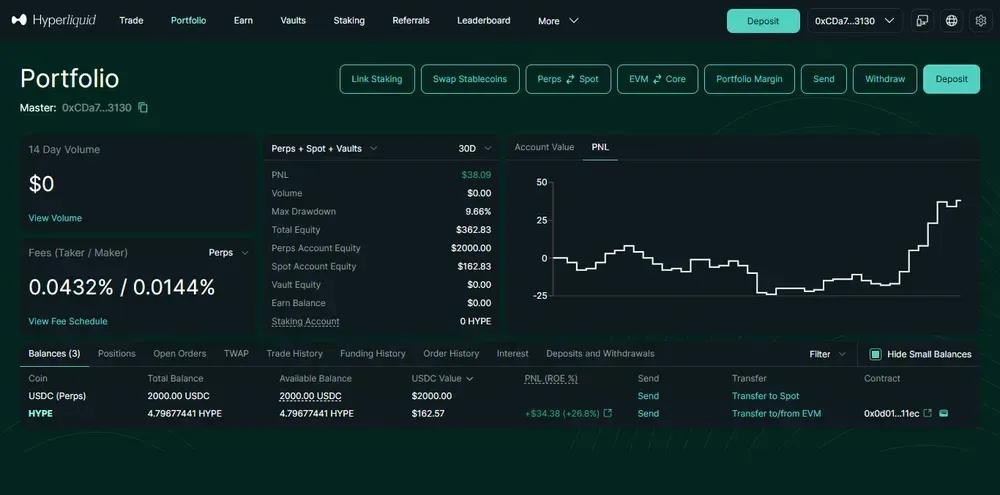The width and height of the screenshot is (1000, 495).
Task: Click the wallet icon next to the HYPE contract
Action: tap(944, 413)
